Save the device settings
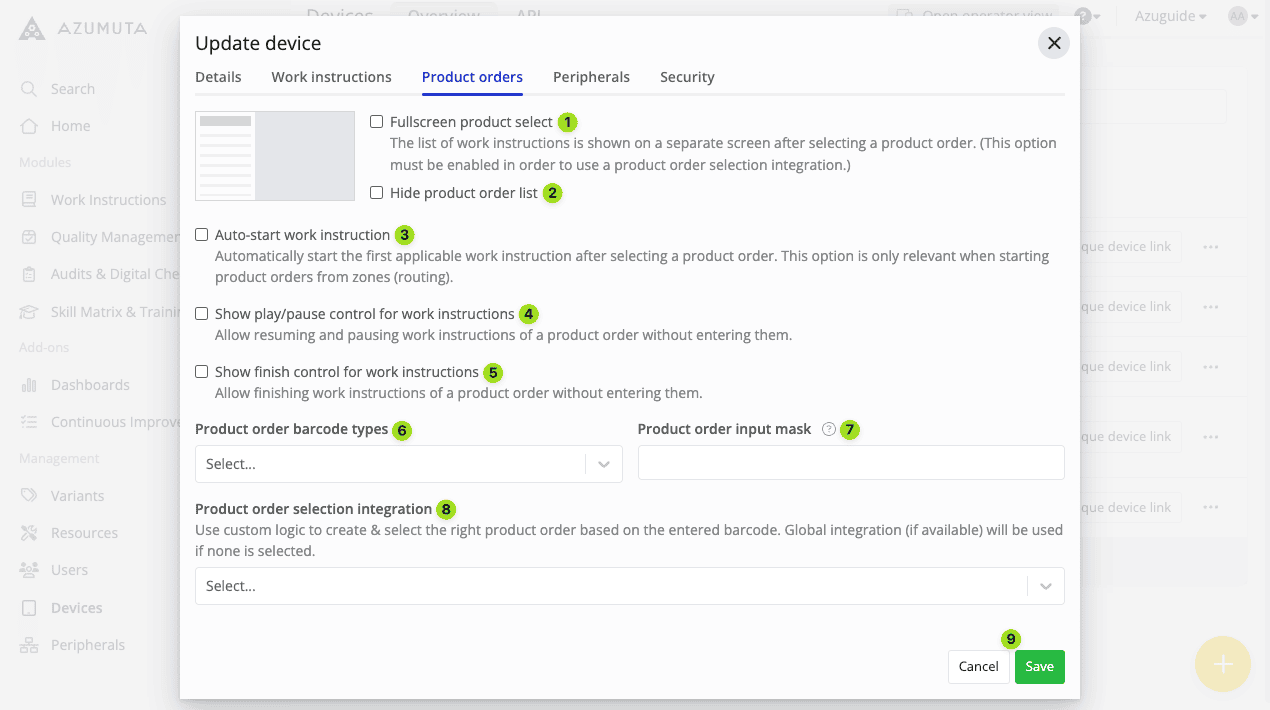1270x710 pixels. tap(1039, 666)
